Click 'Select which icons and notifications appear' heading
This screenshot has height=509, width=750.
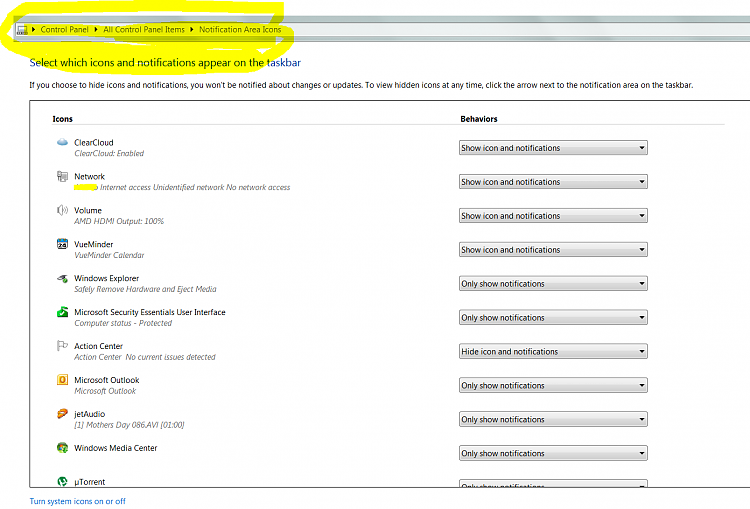coord(165,62)
